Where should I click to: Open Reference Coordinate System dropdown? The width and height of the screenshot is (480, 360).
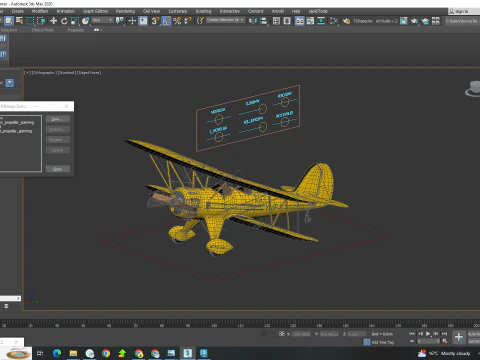103,20
